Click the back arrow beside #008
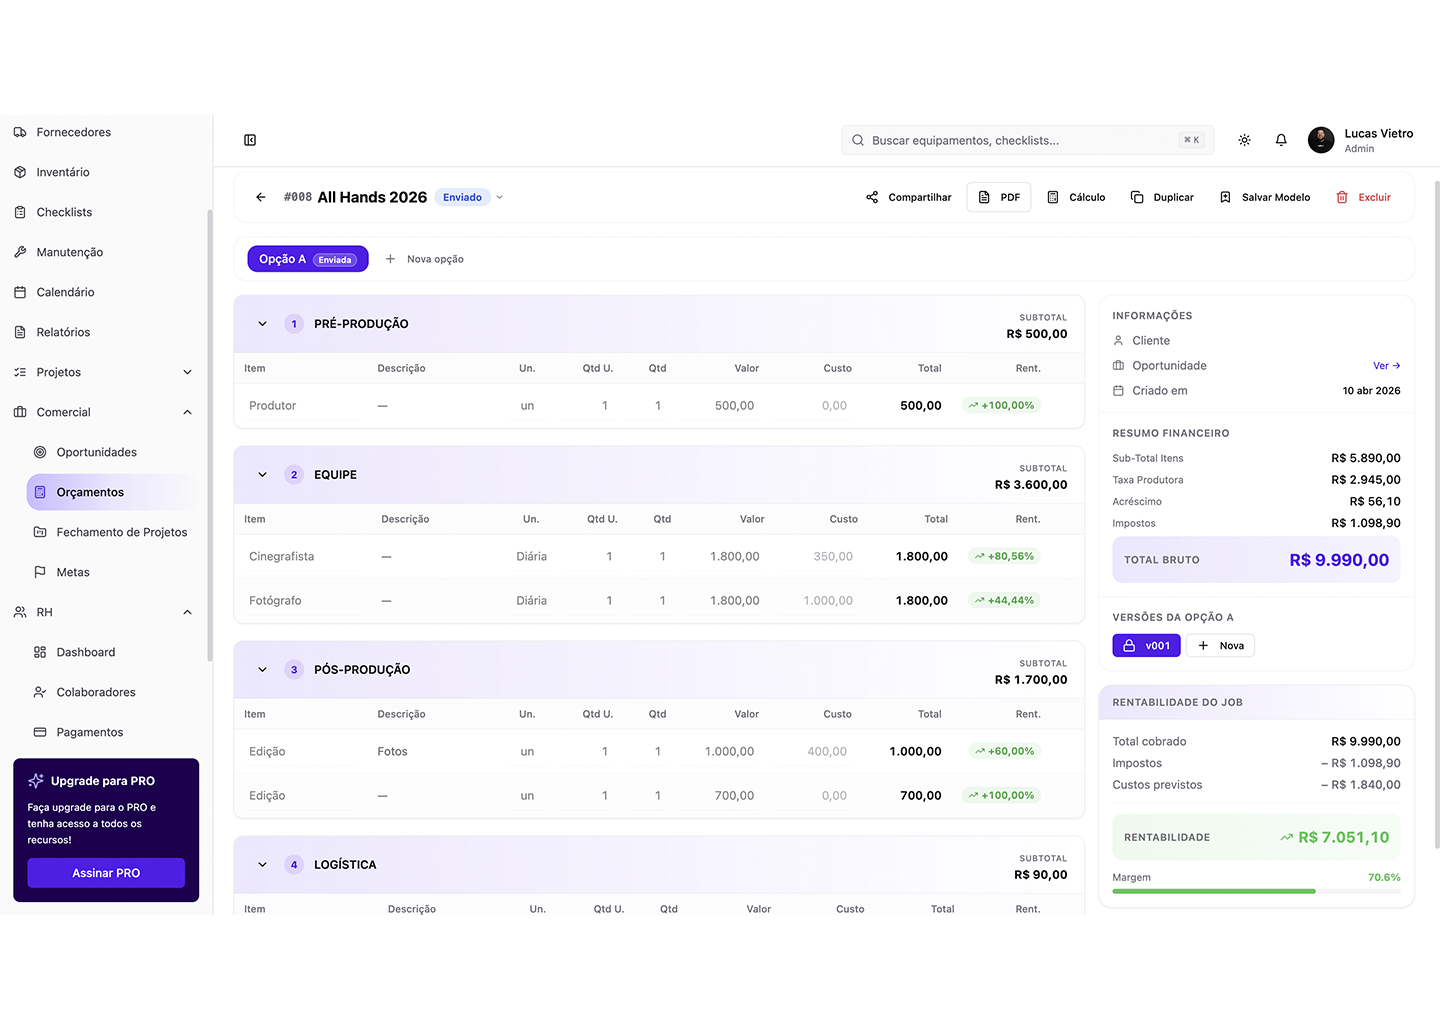1440x1024 pixels. pos(261,197)
